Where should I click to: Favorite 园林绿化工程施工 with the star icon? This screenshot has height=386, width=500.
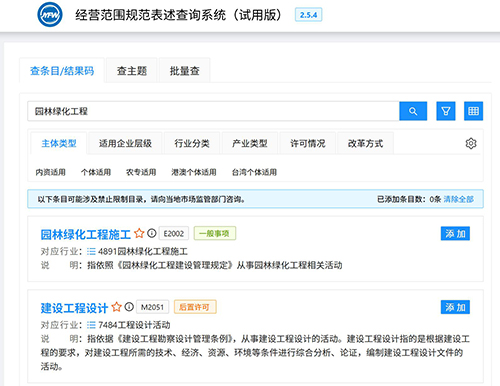pos(139,233)
